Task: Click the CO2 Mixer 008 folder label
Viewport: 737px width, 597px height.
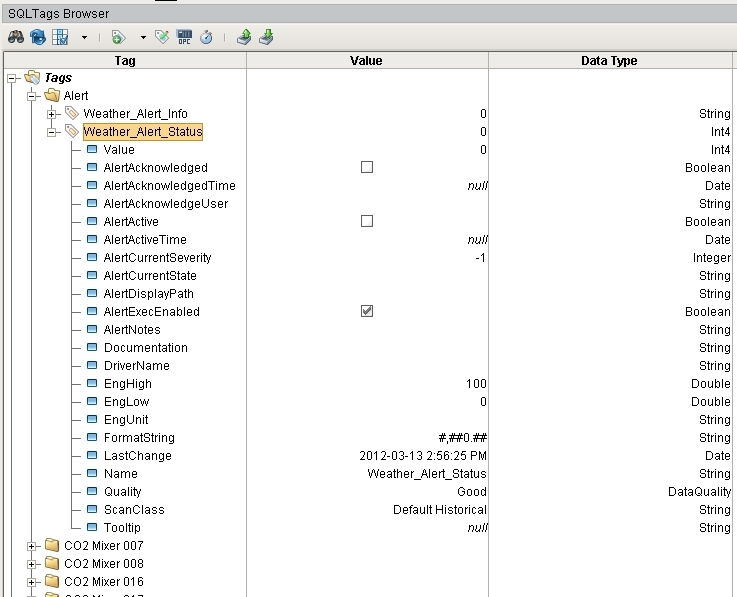Action: pyautogui.click(x=104, y=564)
